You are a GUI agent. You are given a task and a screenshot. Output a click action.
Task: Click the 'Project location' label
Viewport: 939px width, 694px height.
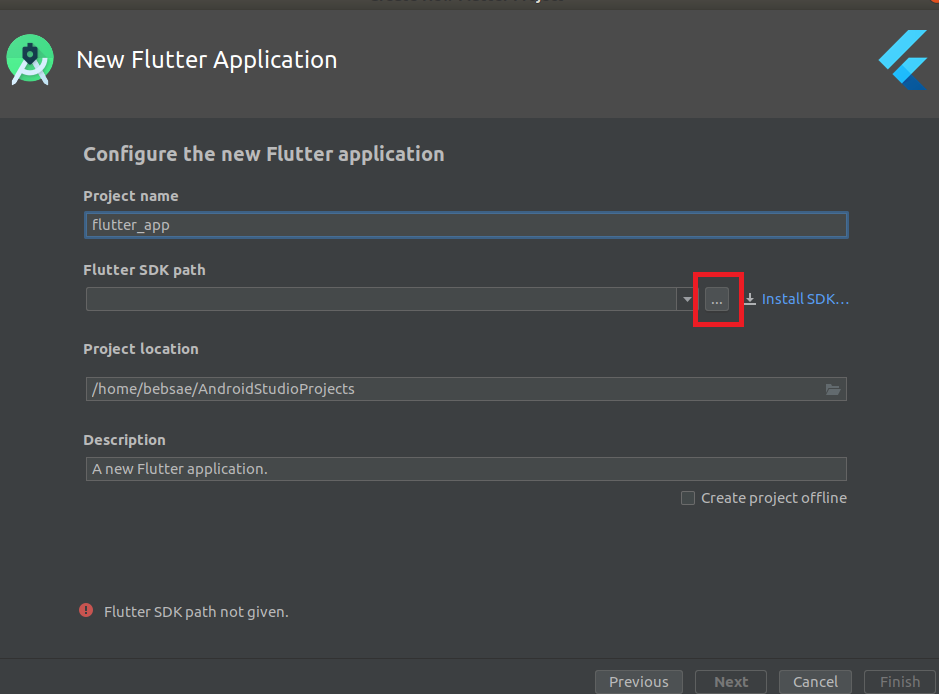[x=141, y=349]
